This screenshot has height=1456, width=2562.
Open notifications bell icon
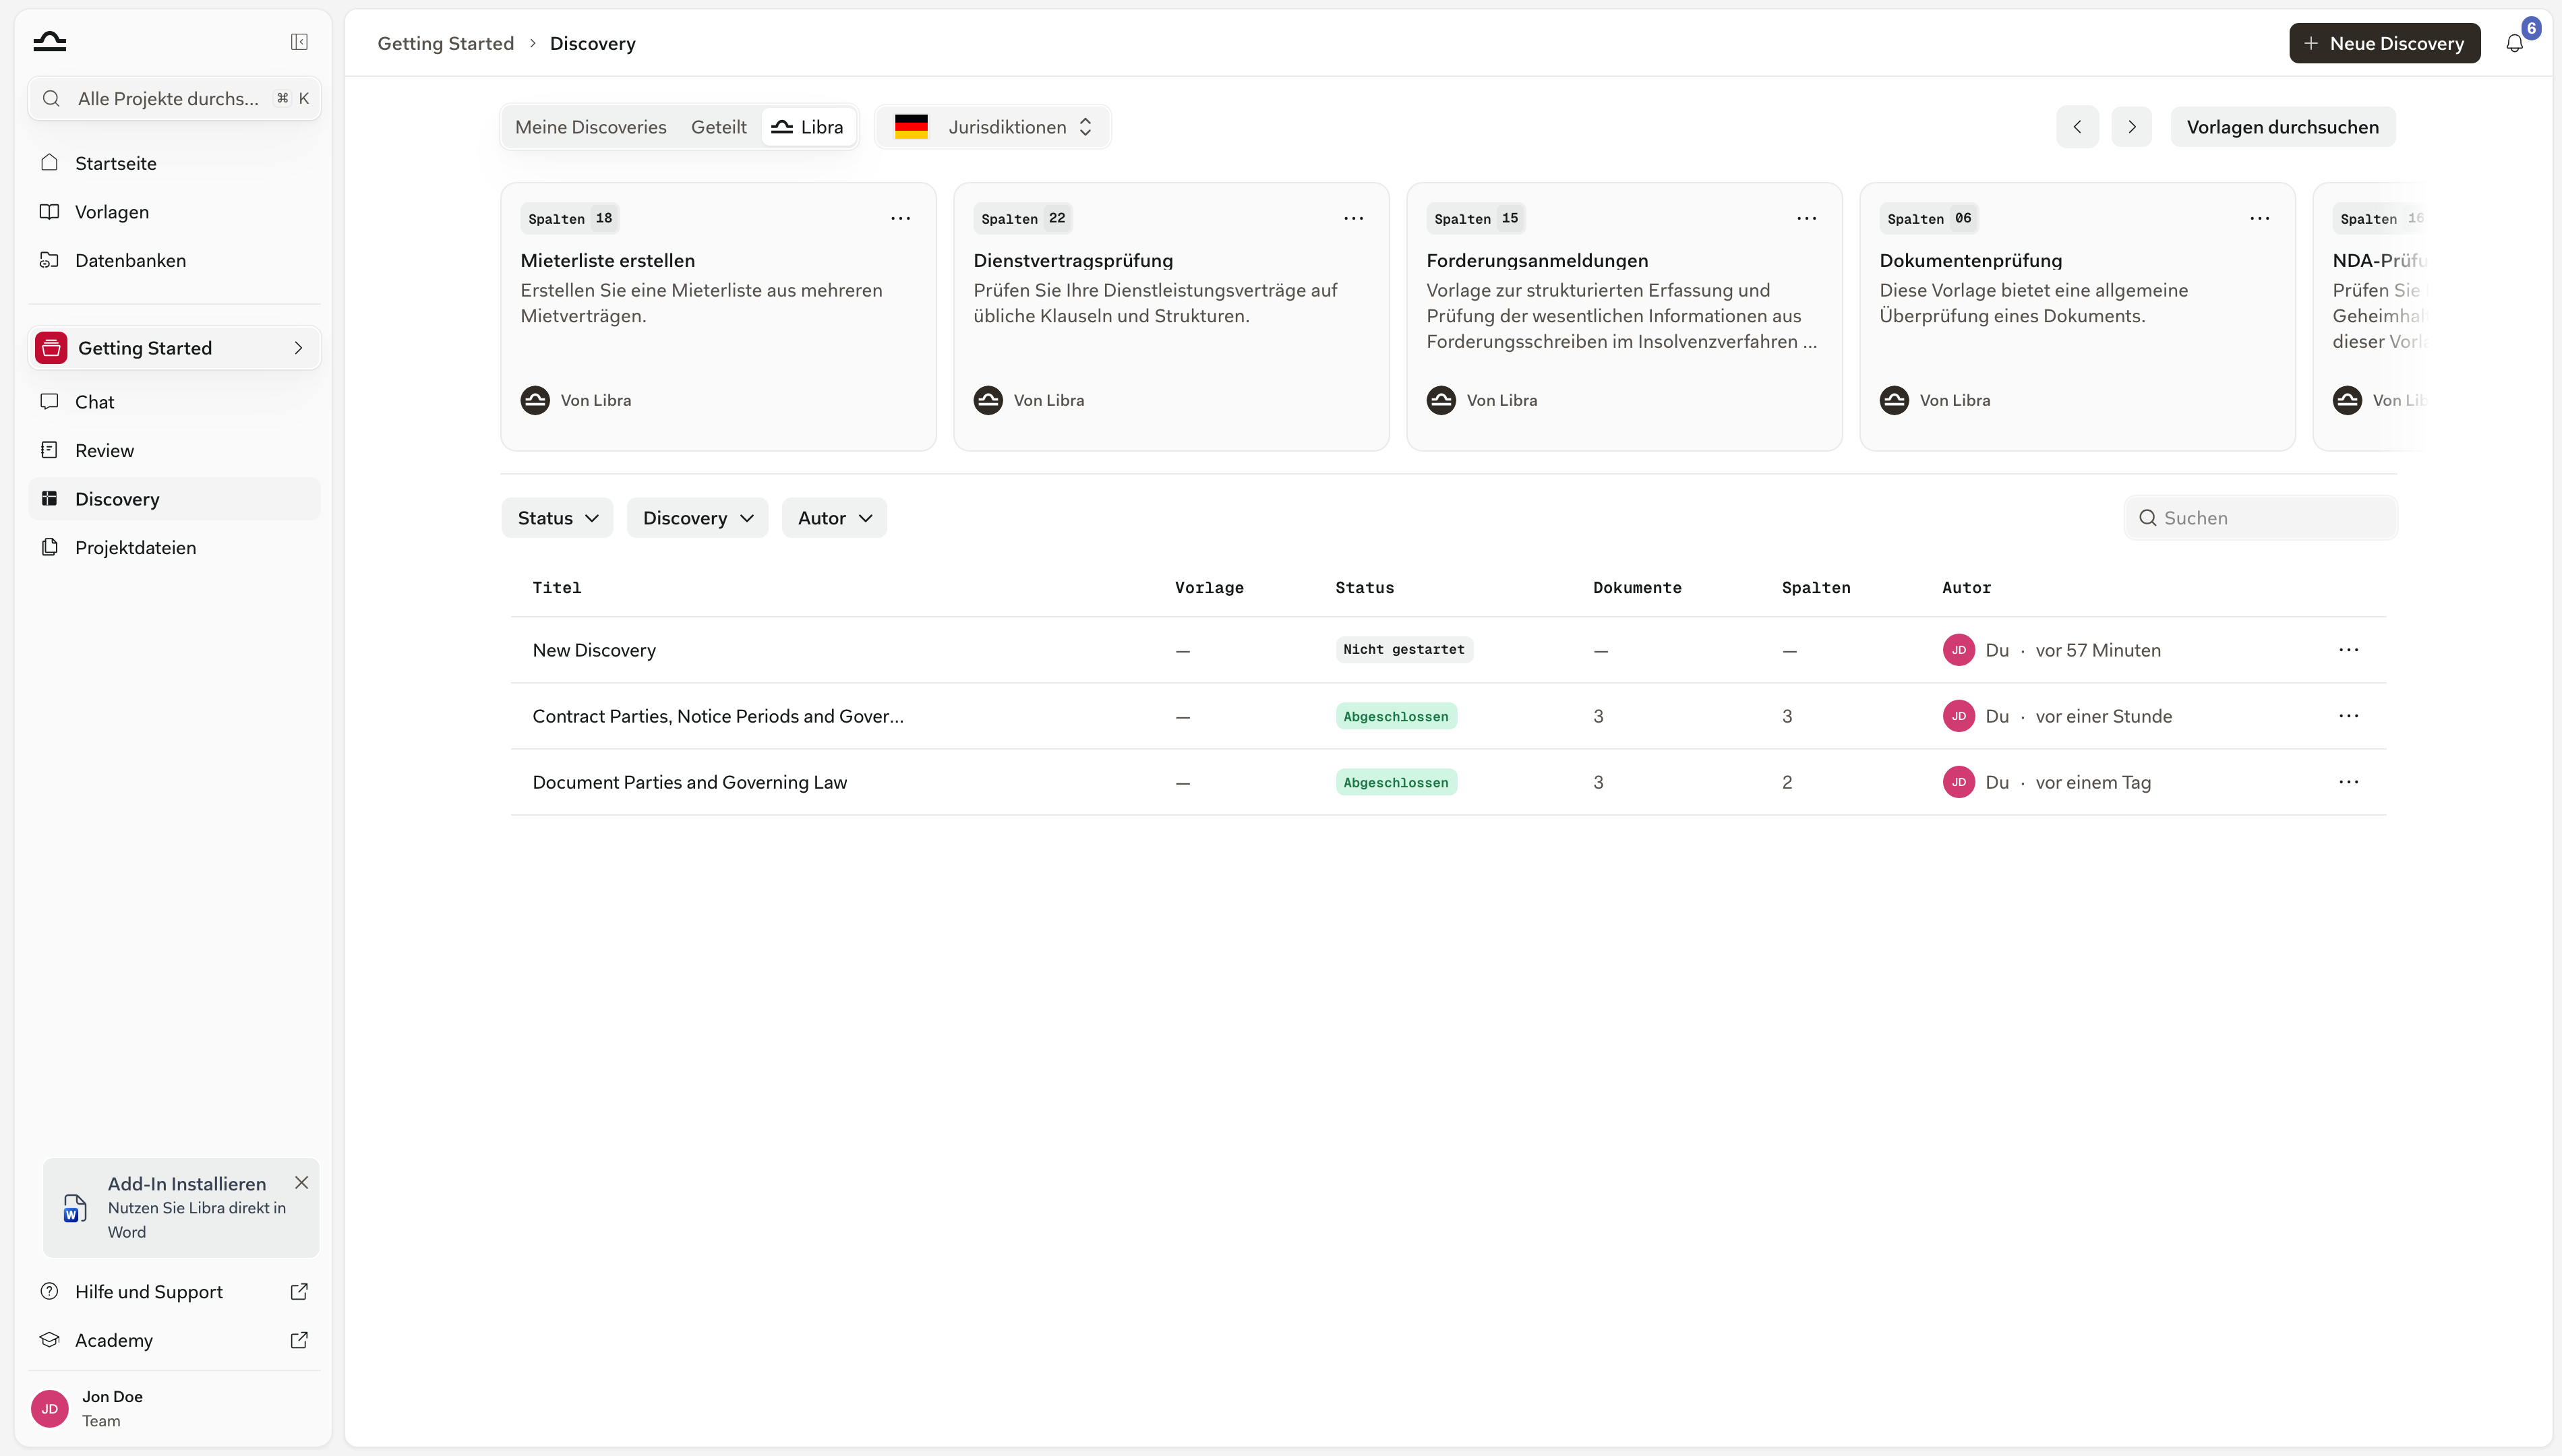point(2514,43)
